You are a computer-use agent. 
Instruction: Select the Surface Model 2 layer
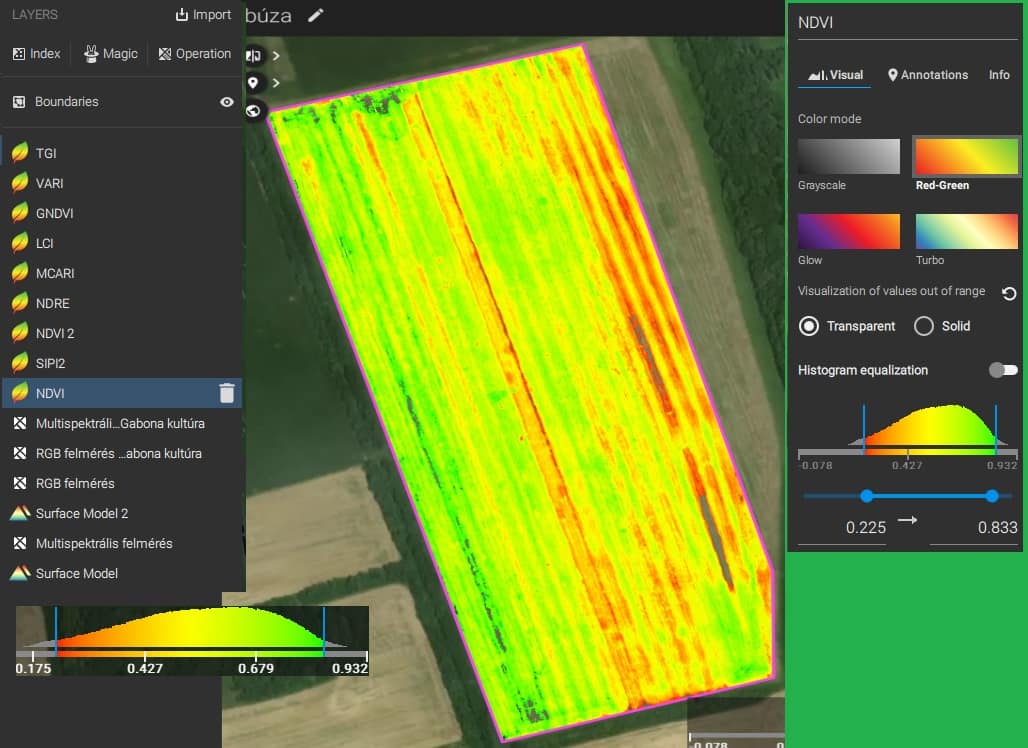pos(82,513)
